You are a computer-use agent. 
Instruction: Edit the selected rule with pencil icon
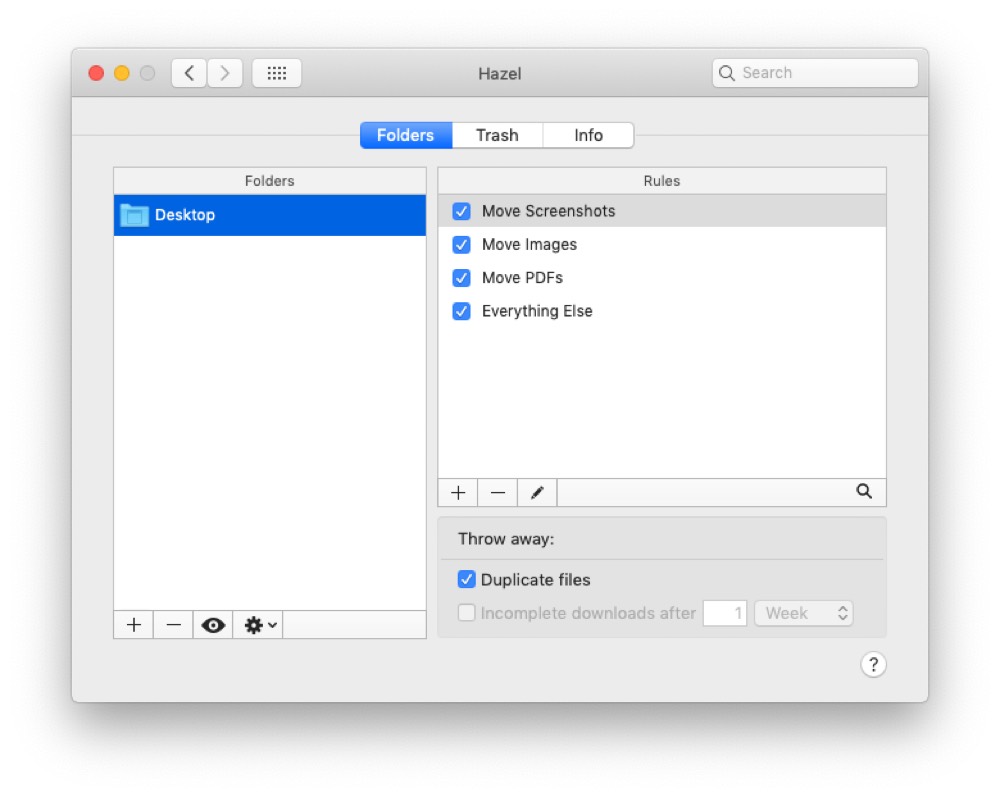(x=537, y=493)
